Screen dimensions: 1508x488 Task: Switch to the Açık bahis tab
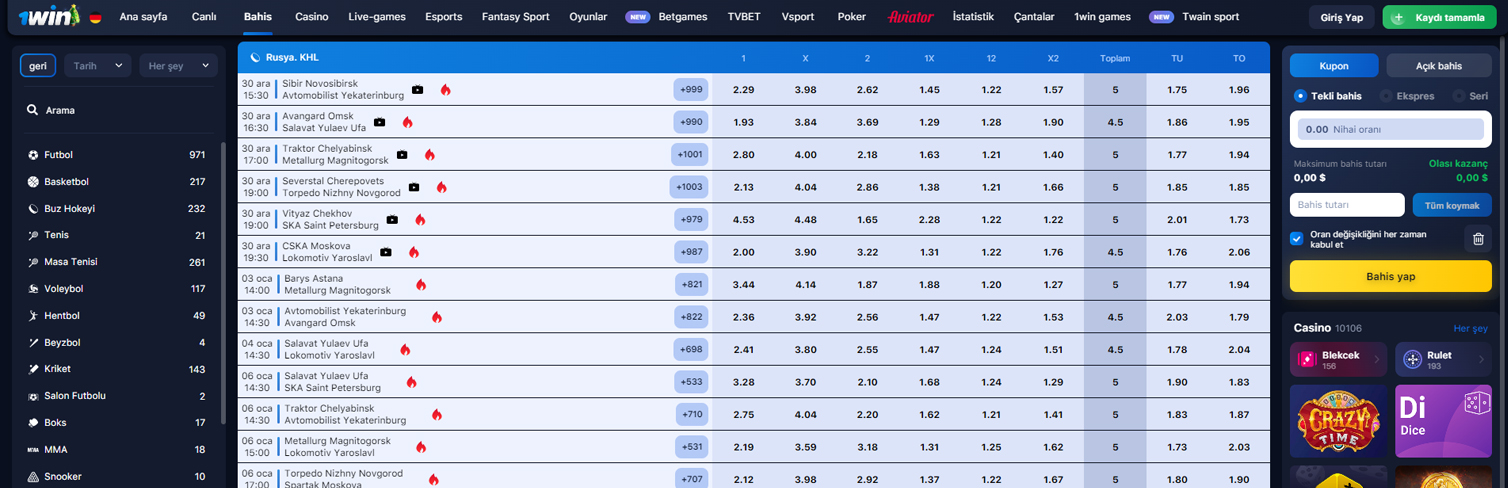tap(1439, 66)
